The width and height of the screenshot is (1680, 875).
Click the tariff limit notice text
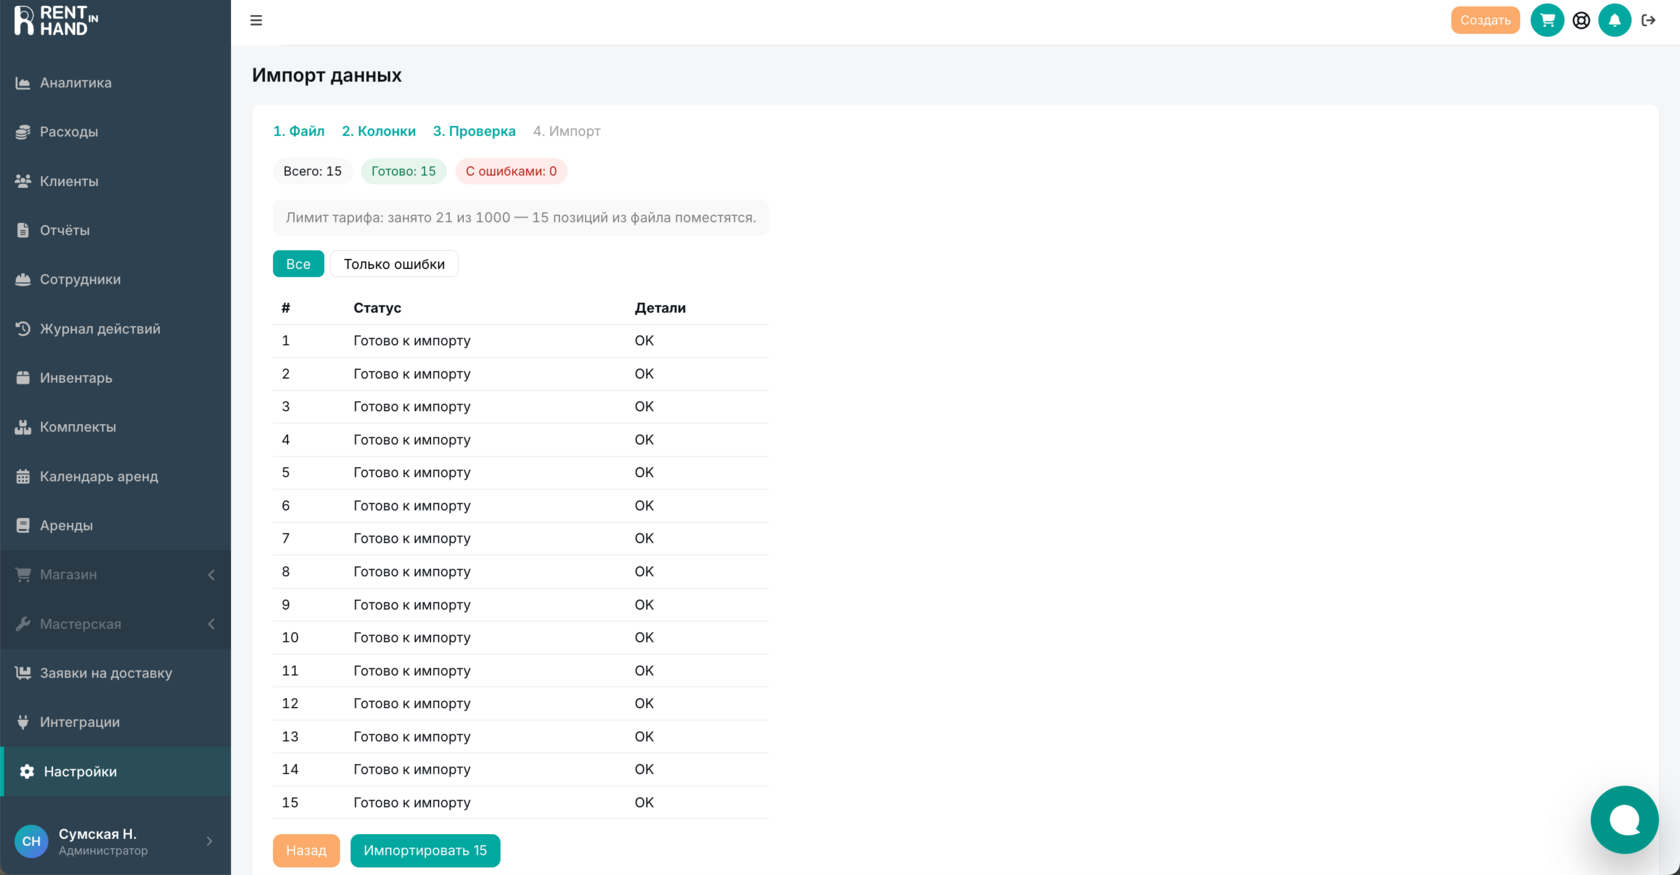click(521, 218)
